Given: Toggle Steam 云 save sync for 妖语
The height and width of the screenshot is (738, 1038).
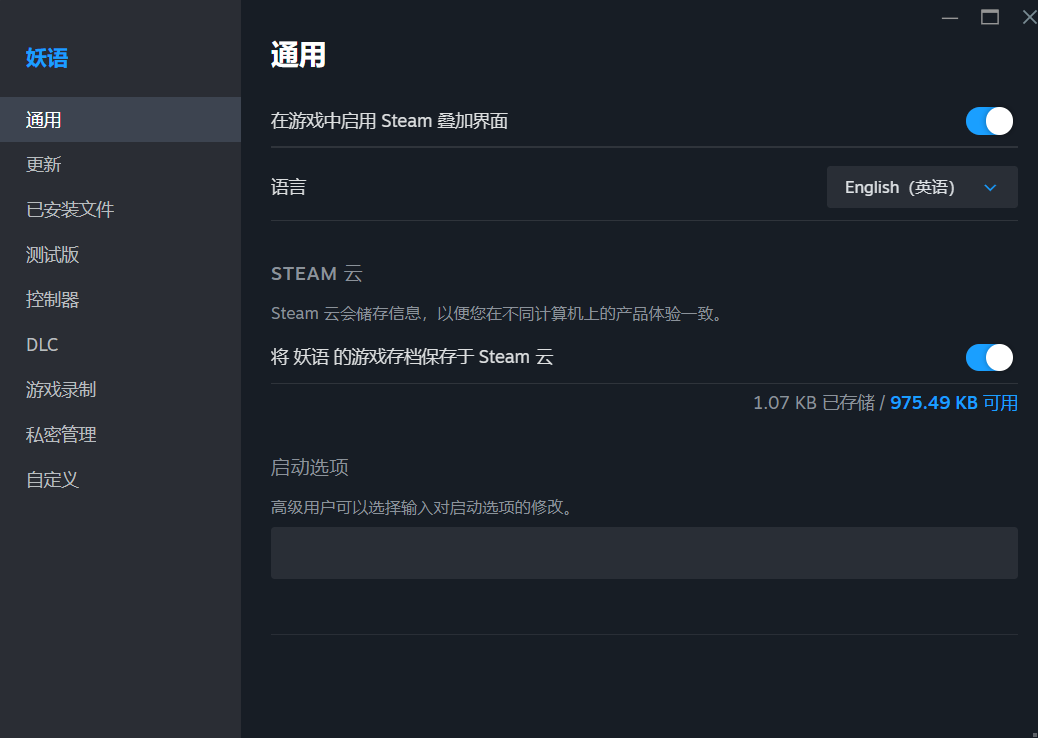Looking at the screenshot, I should click(989, 357).
